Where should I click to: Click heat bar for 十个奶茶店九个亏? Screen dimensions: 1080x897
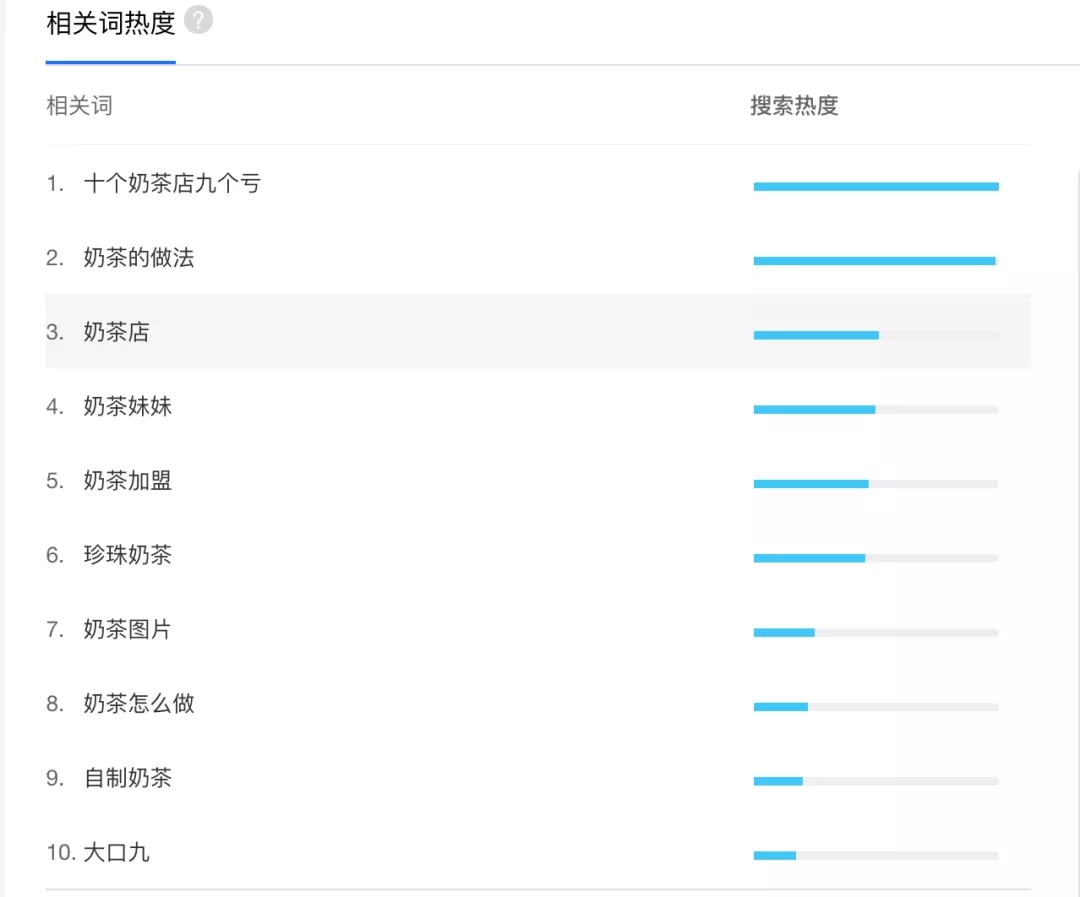click(875, 186)
